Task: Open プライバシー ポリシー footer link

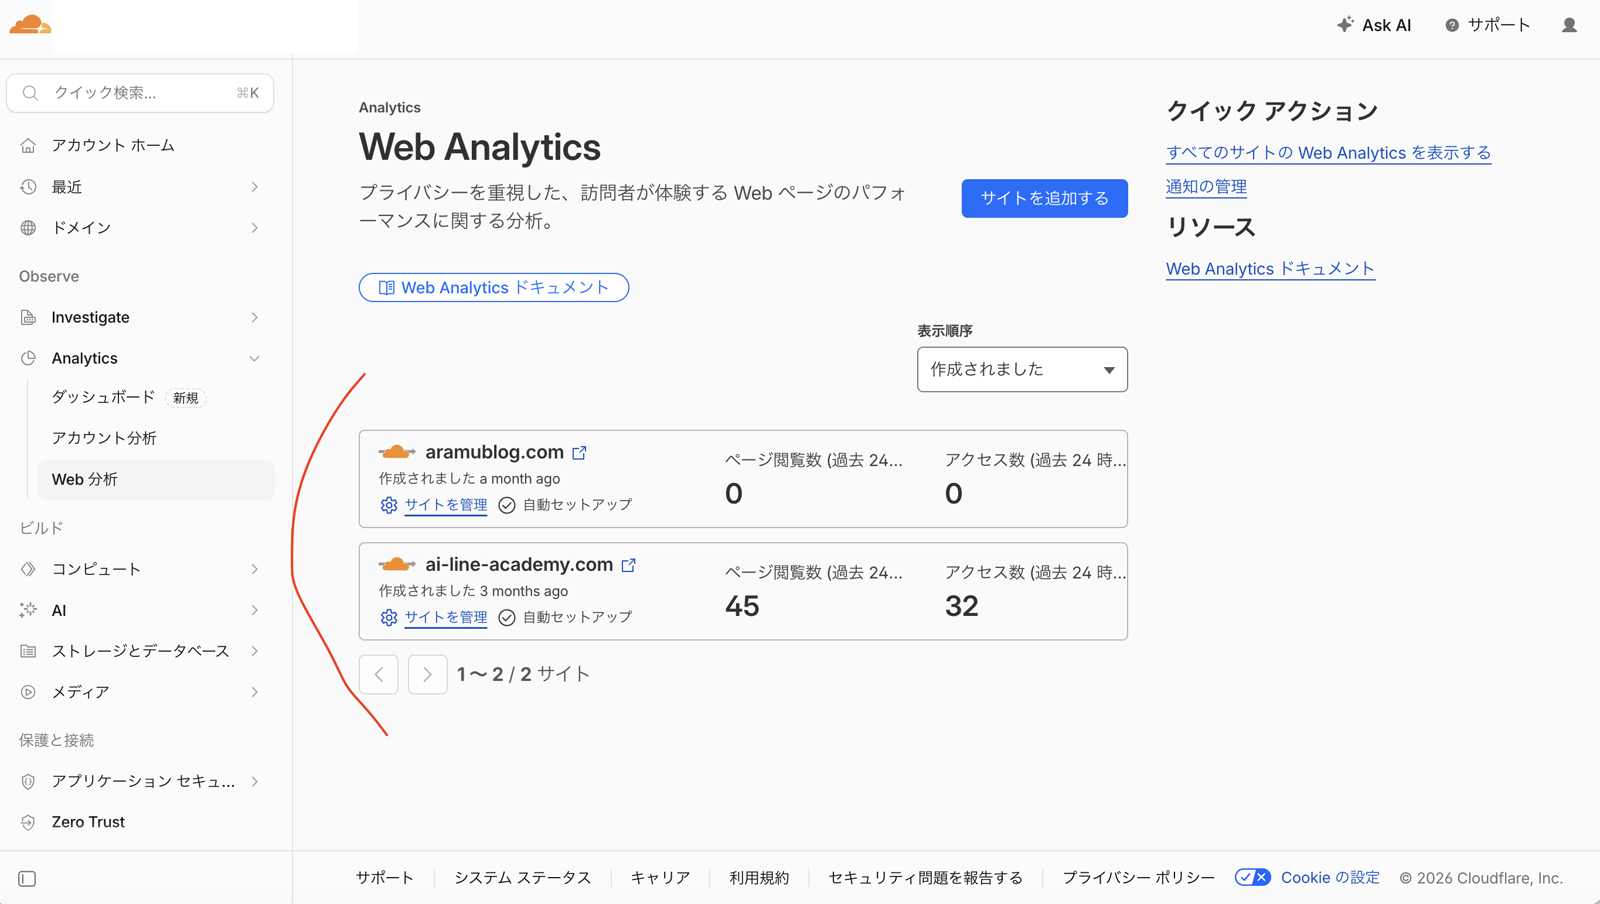Action: pyautogui.click(x=1138, y=878)
